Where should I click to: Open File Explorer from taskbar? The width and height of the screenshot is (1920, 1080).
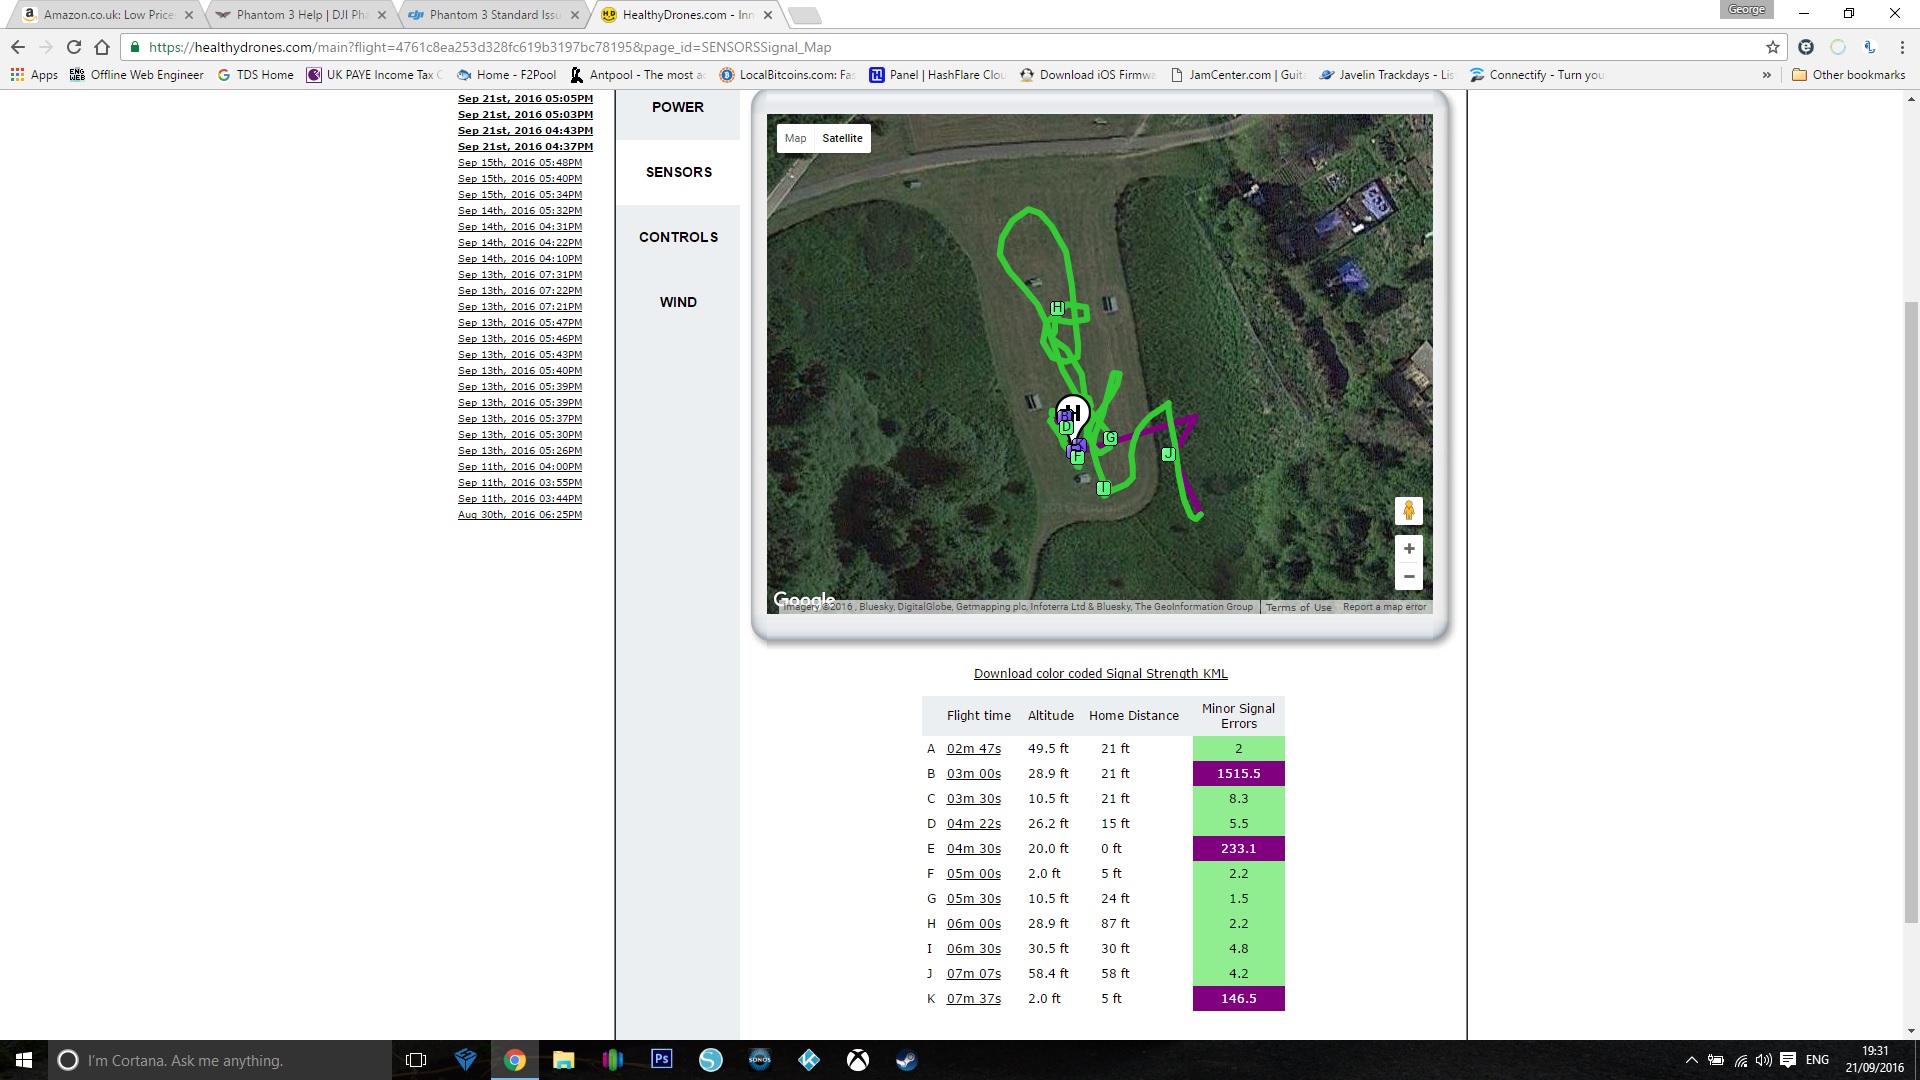point(563,1060)
